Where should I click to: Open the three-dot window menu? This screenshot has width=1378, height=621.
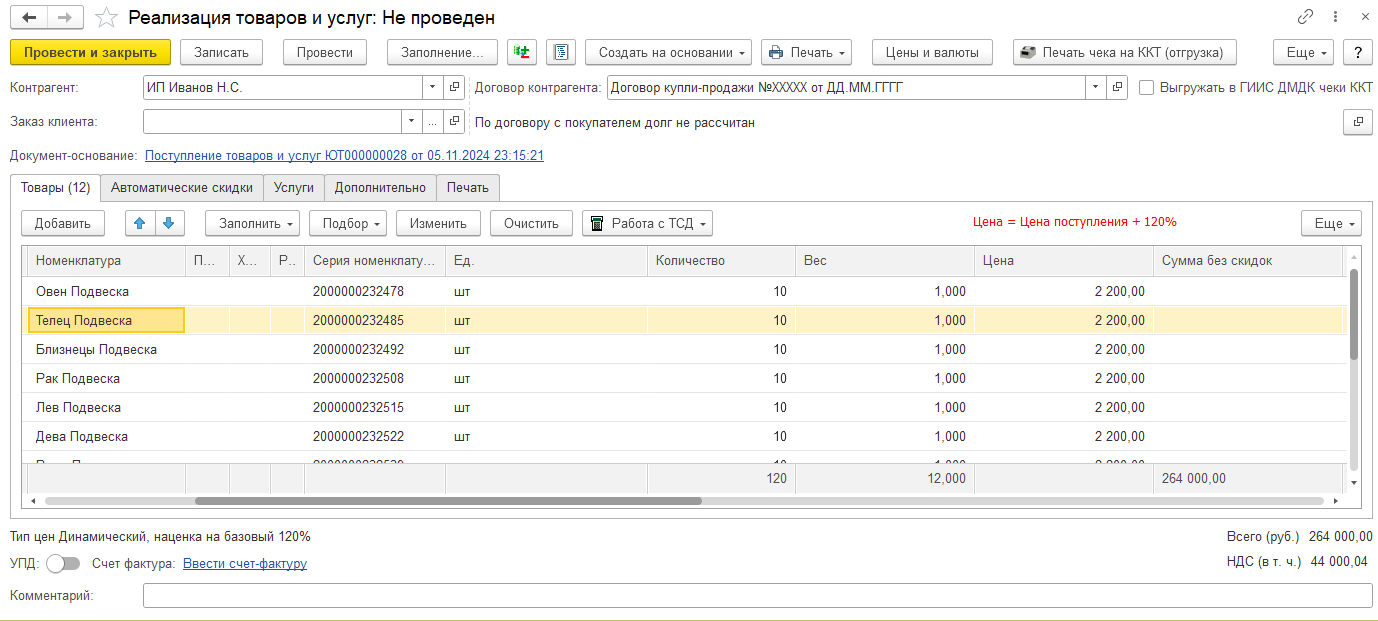coord(1335,17)
